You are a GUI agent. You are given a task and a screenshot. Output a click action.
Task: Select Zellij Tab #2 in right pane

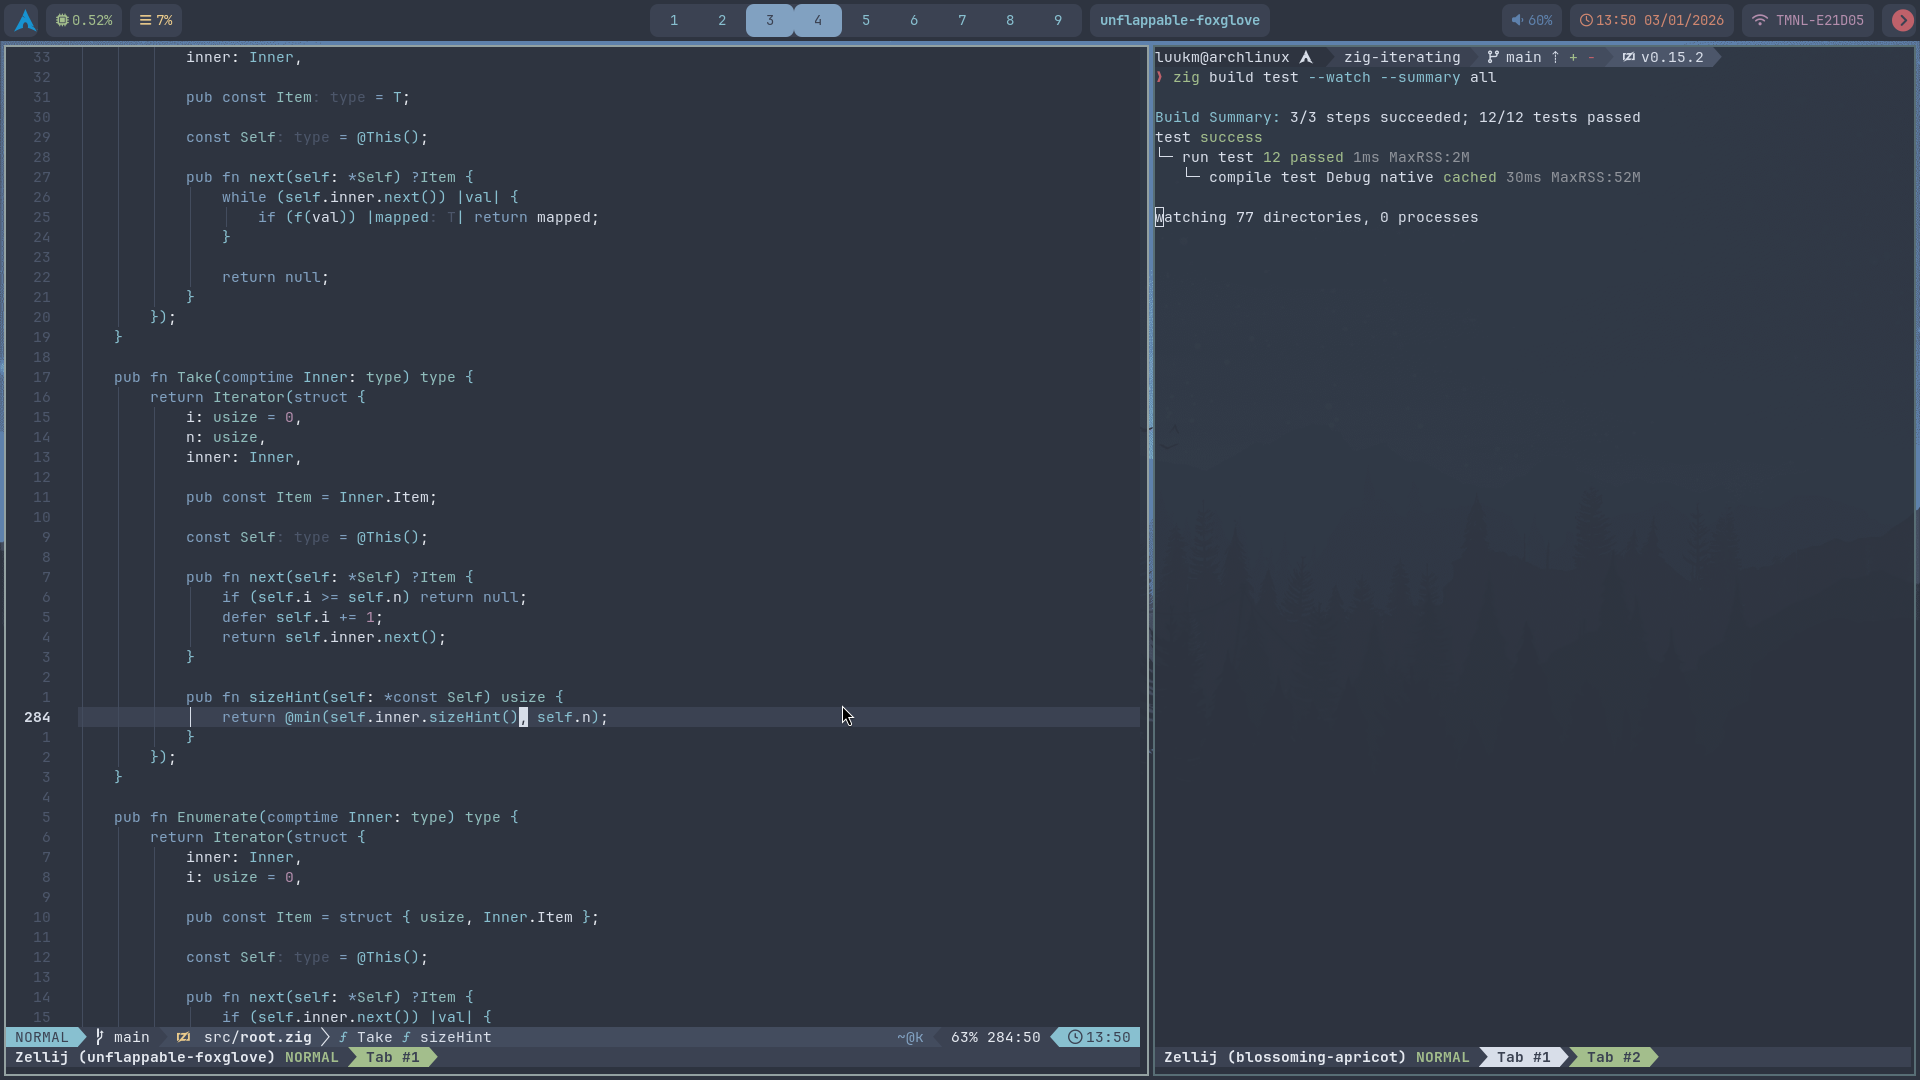pyautogui.click(x=1613, y=1057)
